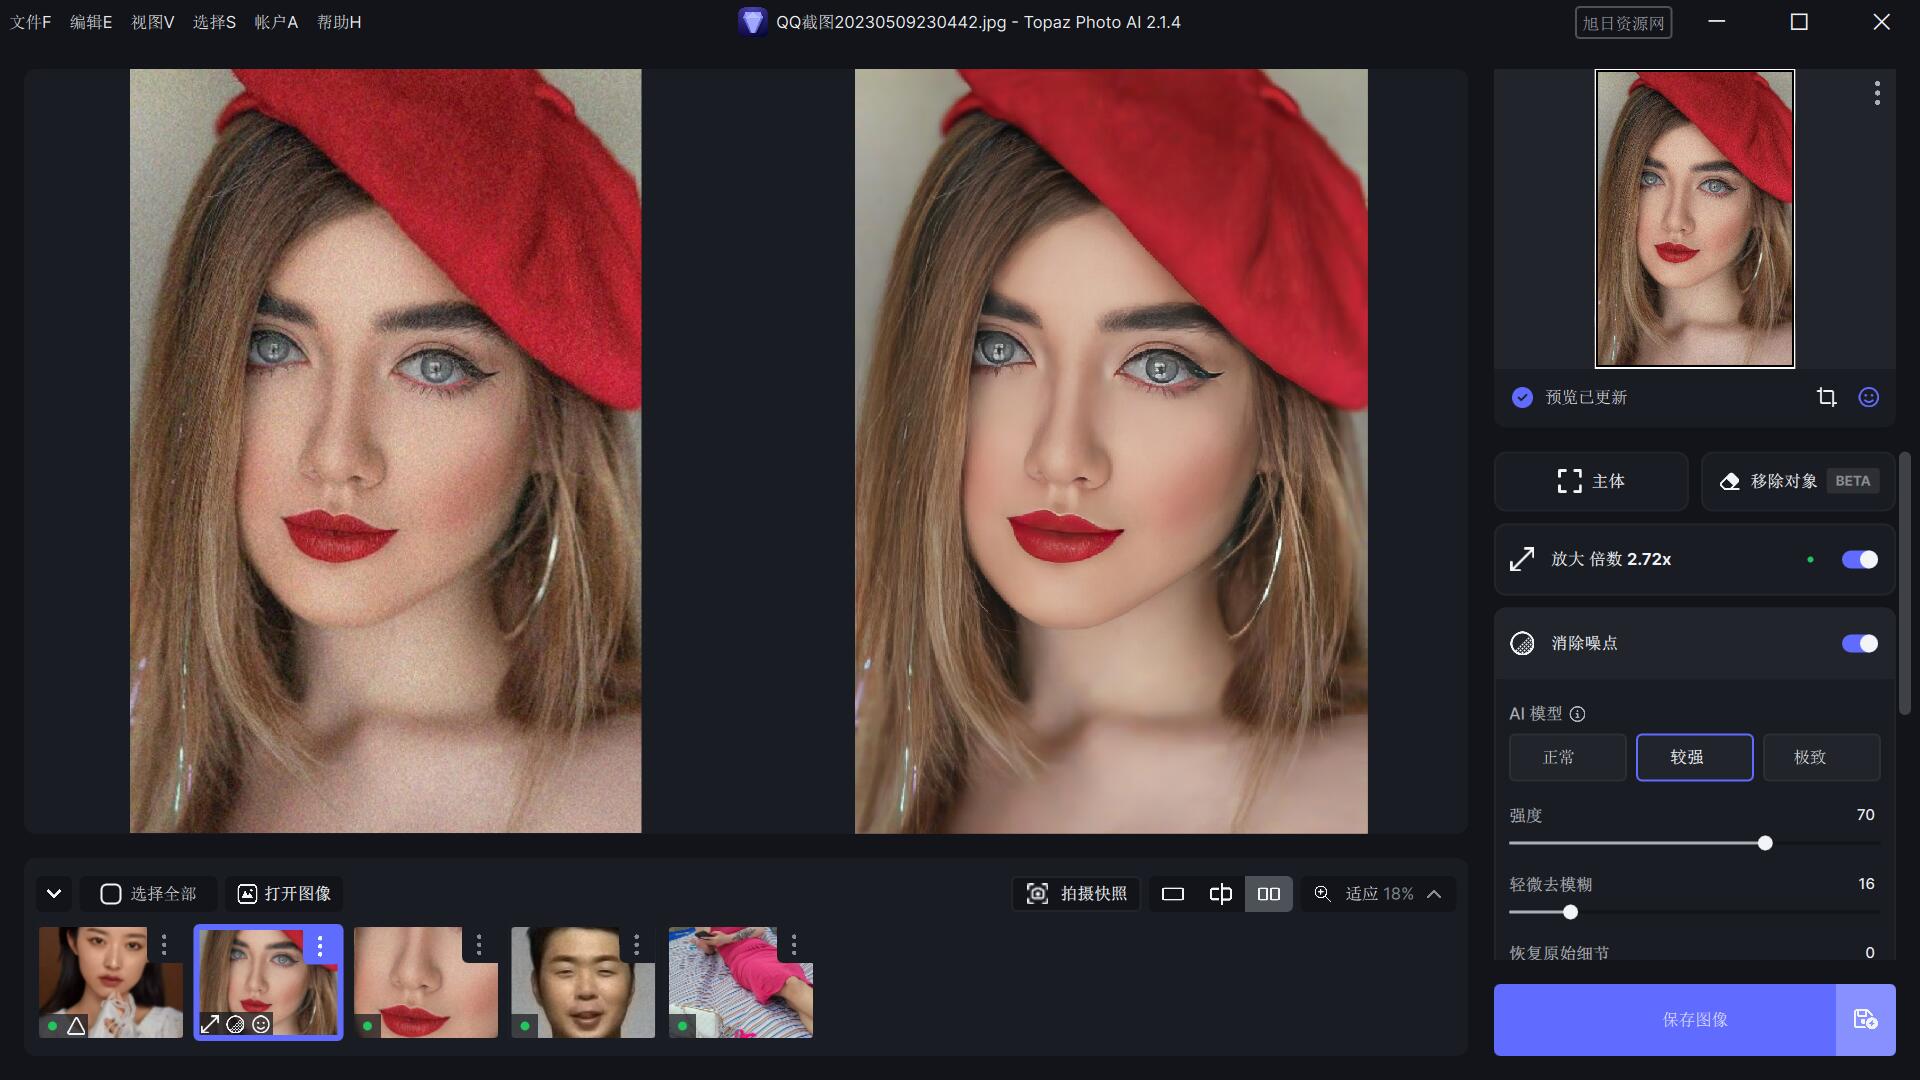Click the 放大 倍数 2.72x label
The image size is (1920, 1080).
click(1611, 559)
